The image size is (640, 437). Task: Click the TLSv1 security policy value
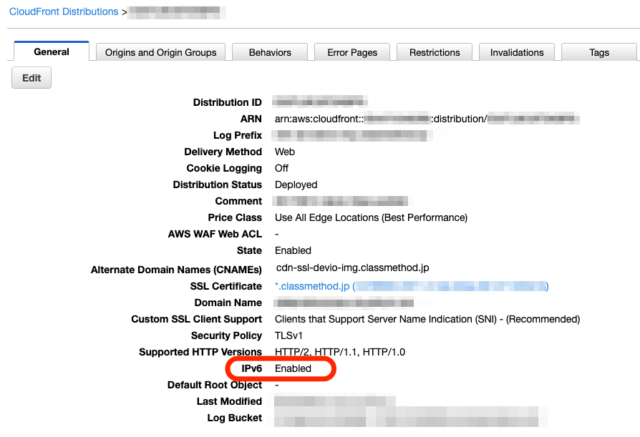click(x=290, y=335)
